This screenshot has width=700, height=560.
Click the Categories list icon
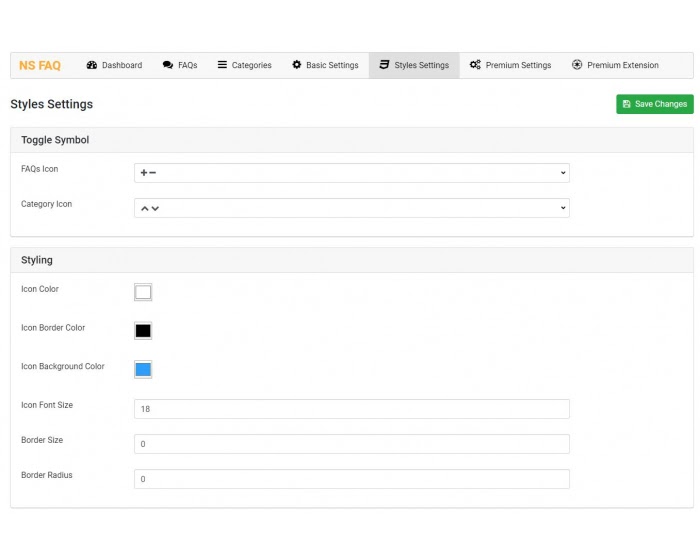coord(222,66)
